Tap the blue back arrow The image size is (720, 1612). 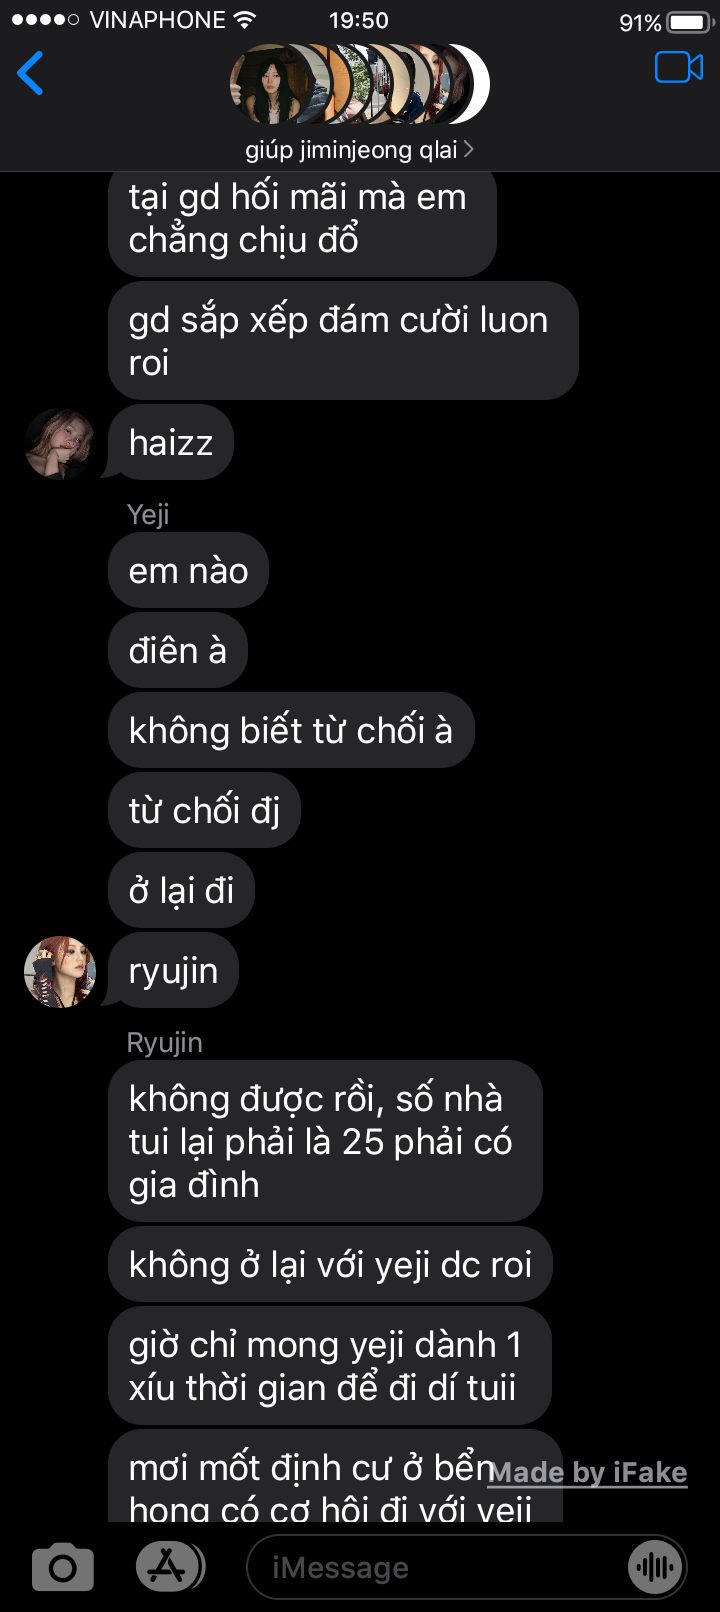[x=30, y=73]
